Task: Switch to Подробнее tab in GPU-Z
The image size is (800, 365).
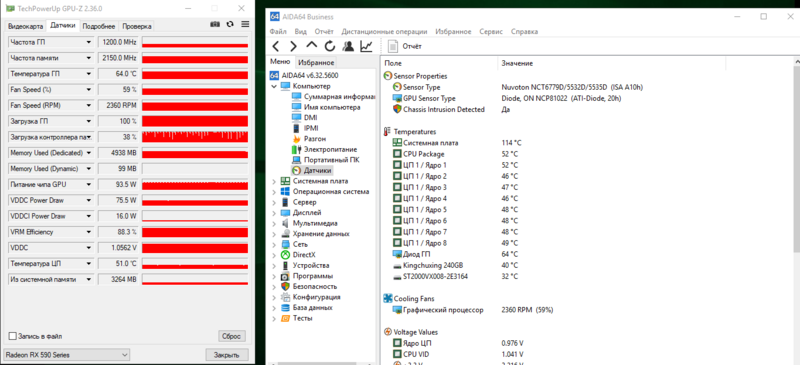Action: click(99, 26)
